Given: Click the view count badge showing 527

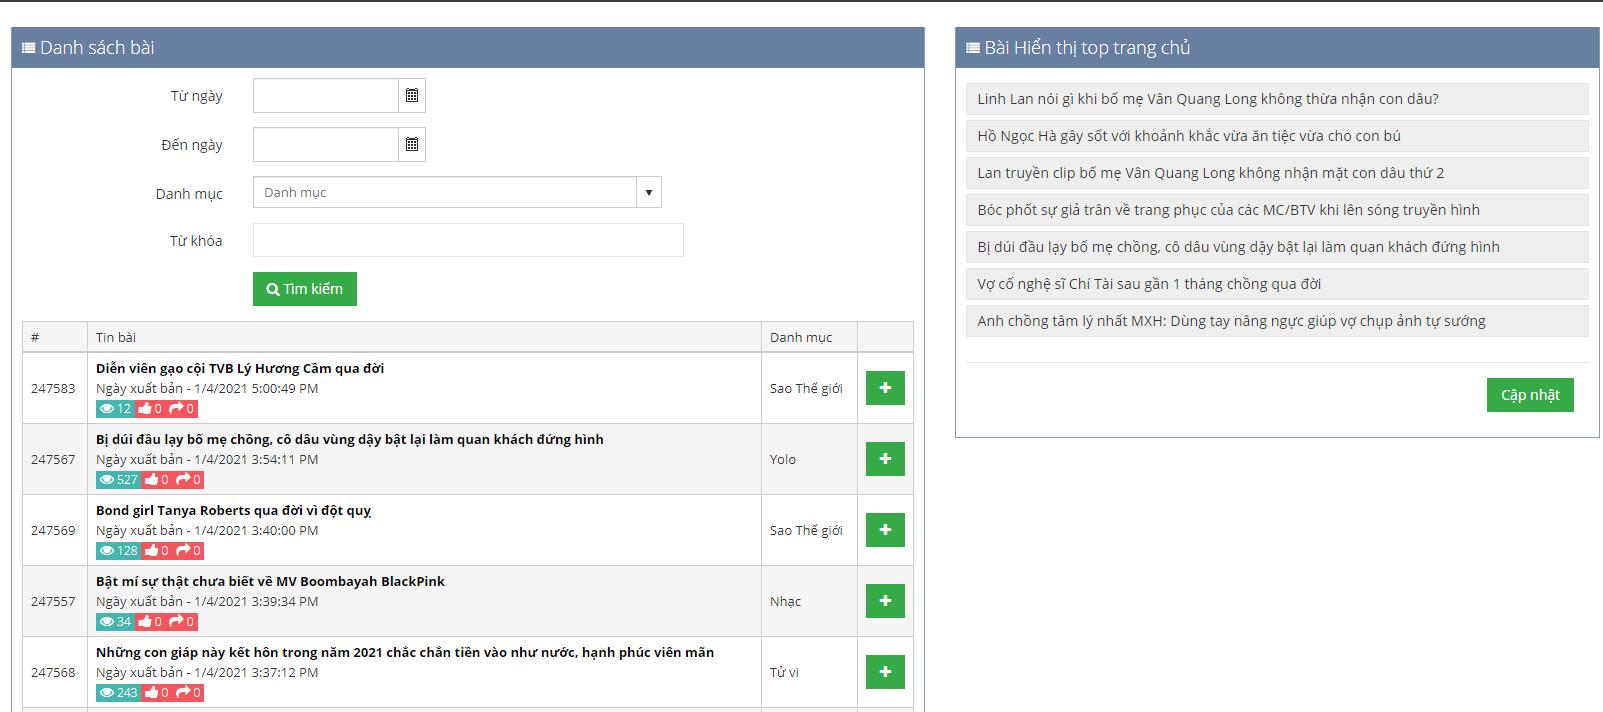Looking at the screenshot, I should [x=118, y=480].
